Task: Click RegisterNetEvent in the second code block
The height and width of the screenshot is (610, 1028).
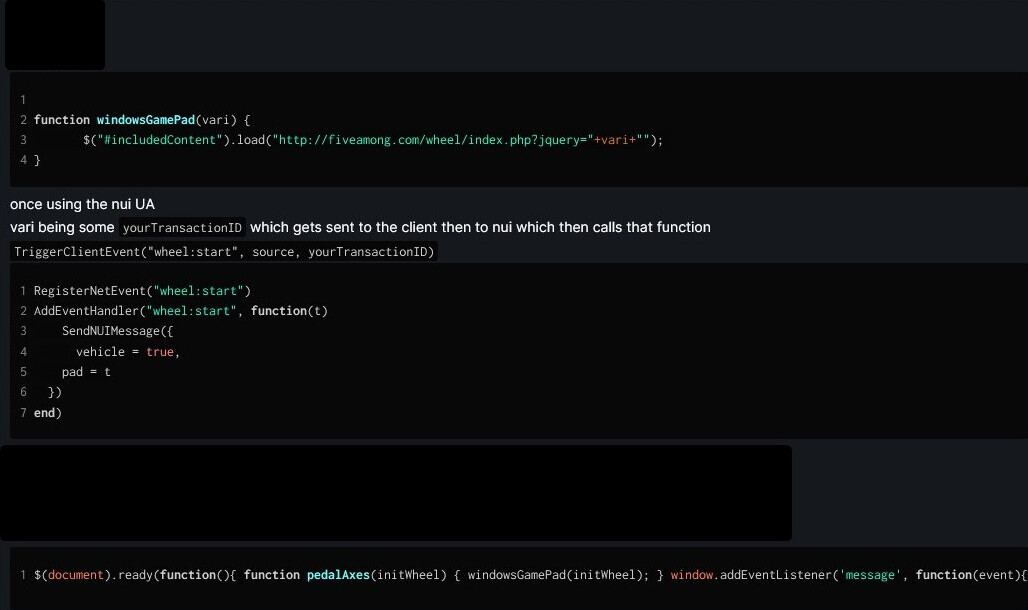Action: (x=90, y=291)
